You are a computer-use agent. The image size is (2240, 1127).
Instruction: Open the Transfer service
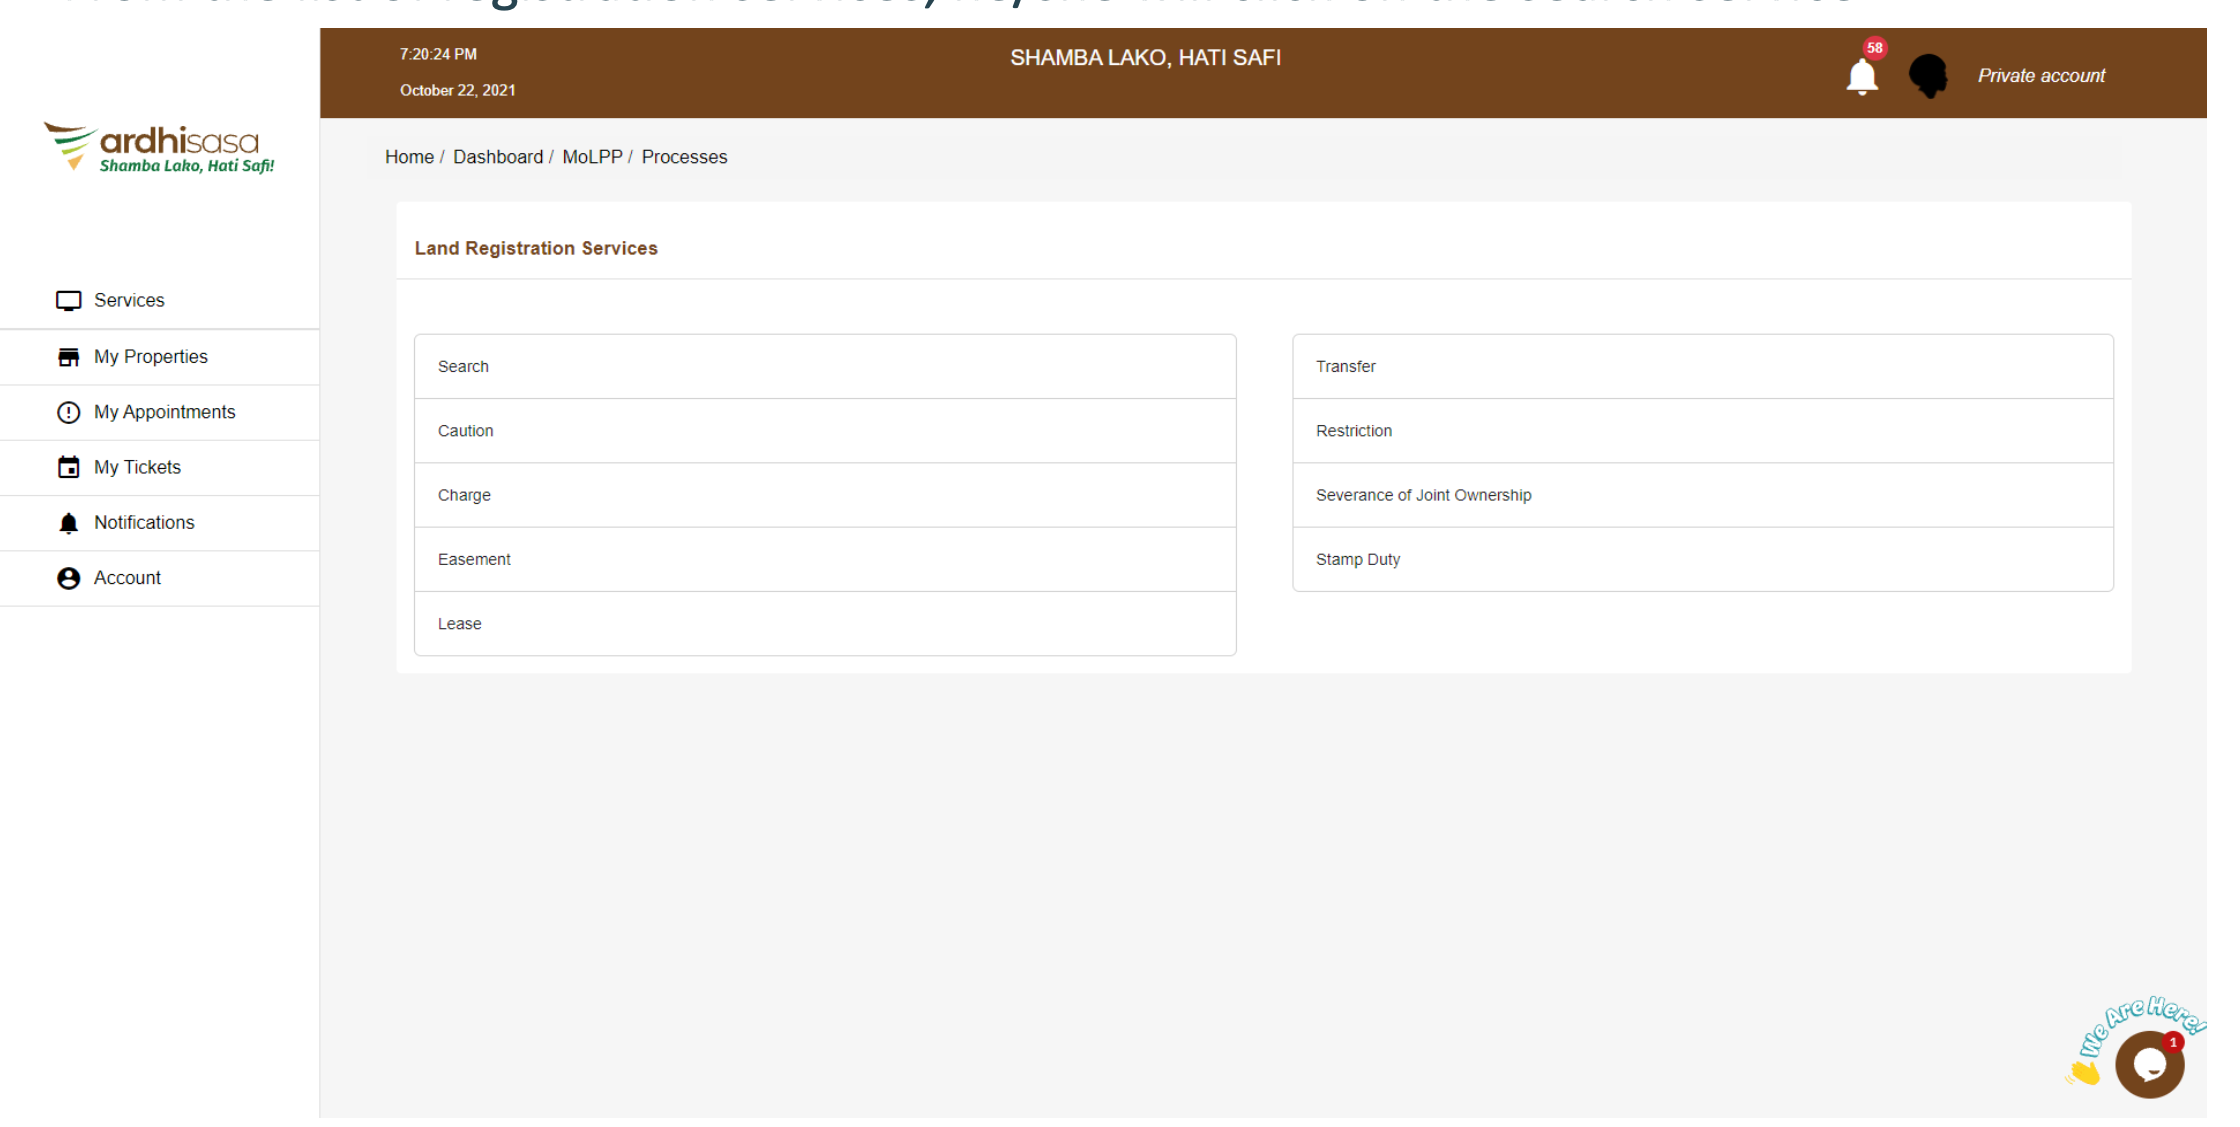1345,367
